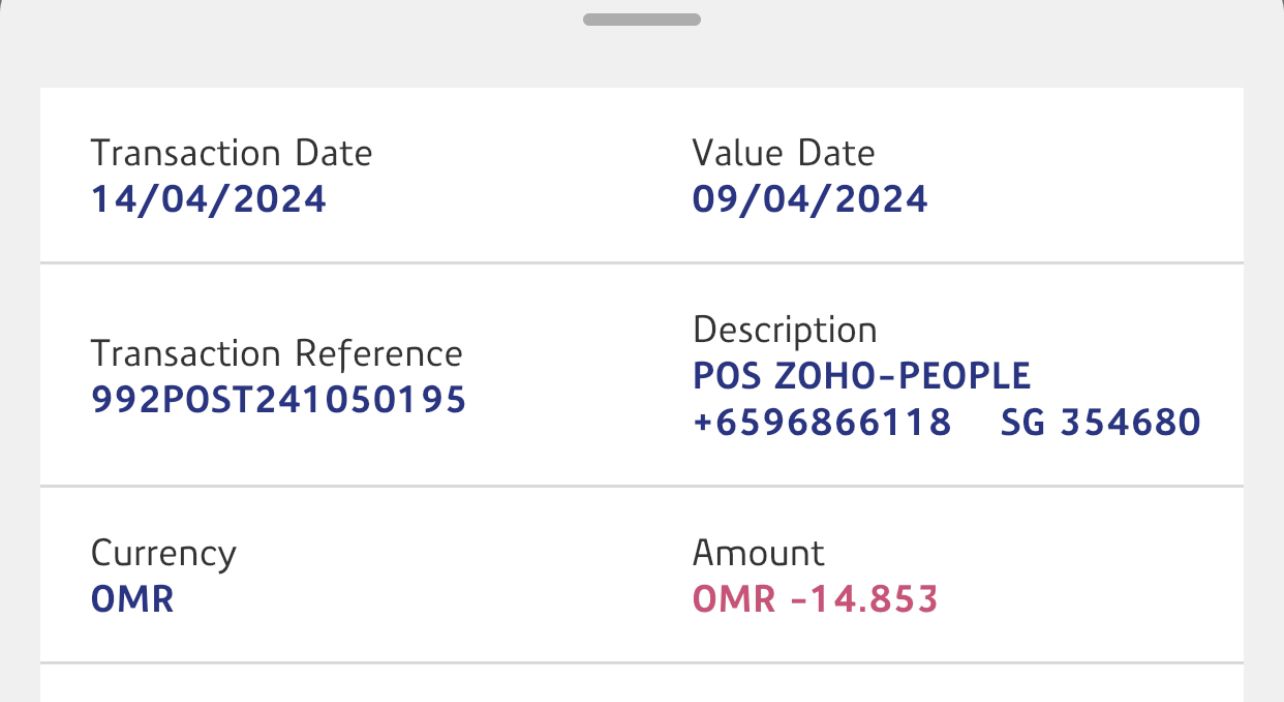Click the divider below the Description row
Viewport: 1284px width, 702px height.
pos(641,487)
